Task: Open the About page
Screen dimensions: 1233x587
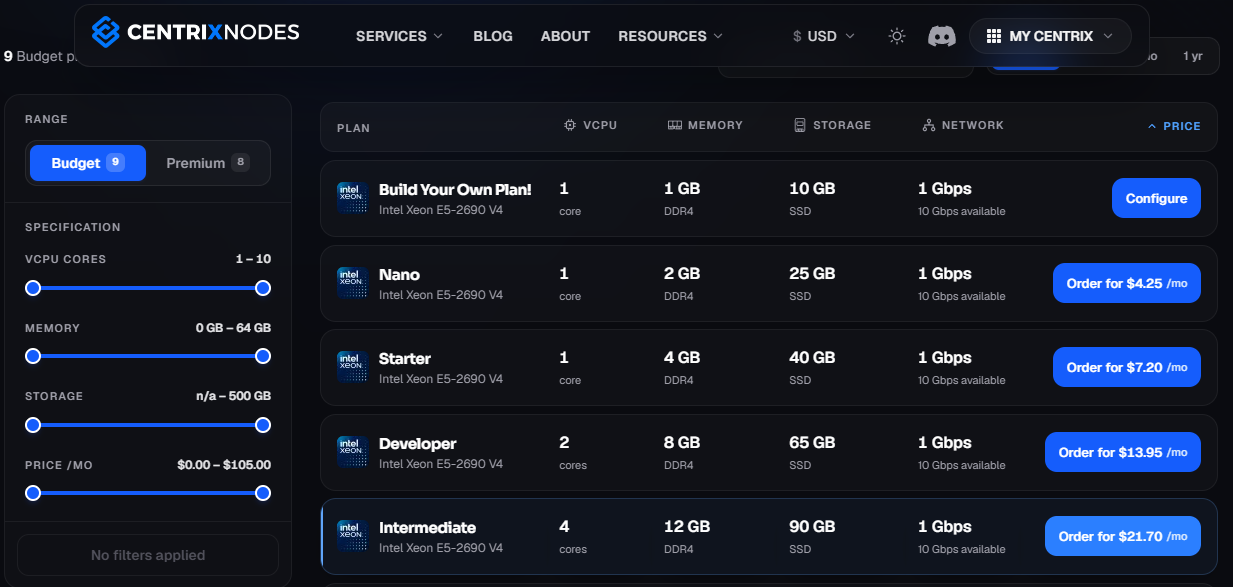Action: 565,36
